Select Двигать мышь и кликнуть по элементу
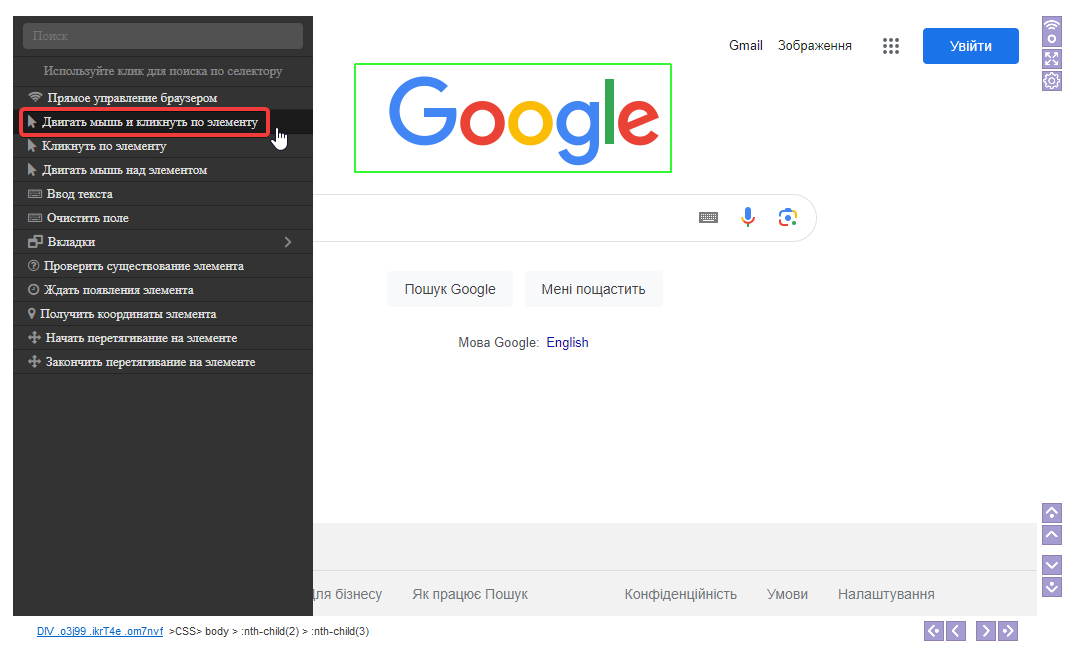The image size is (1085, 653). pos(149,122)
